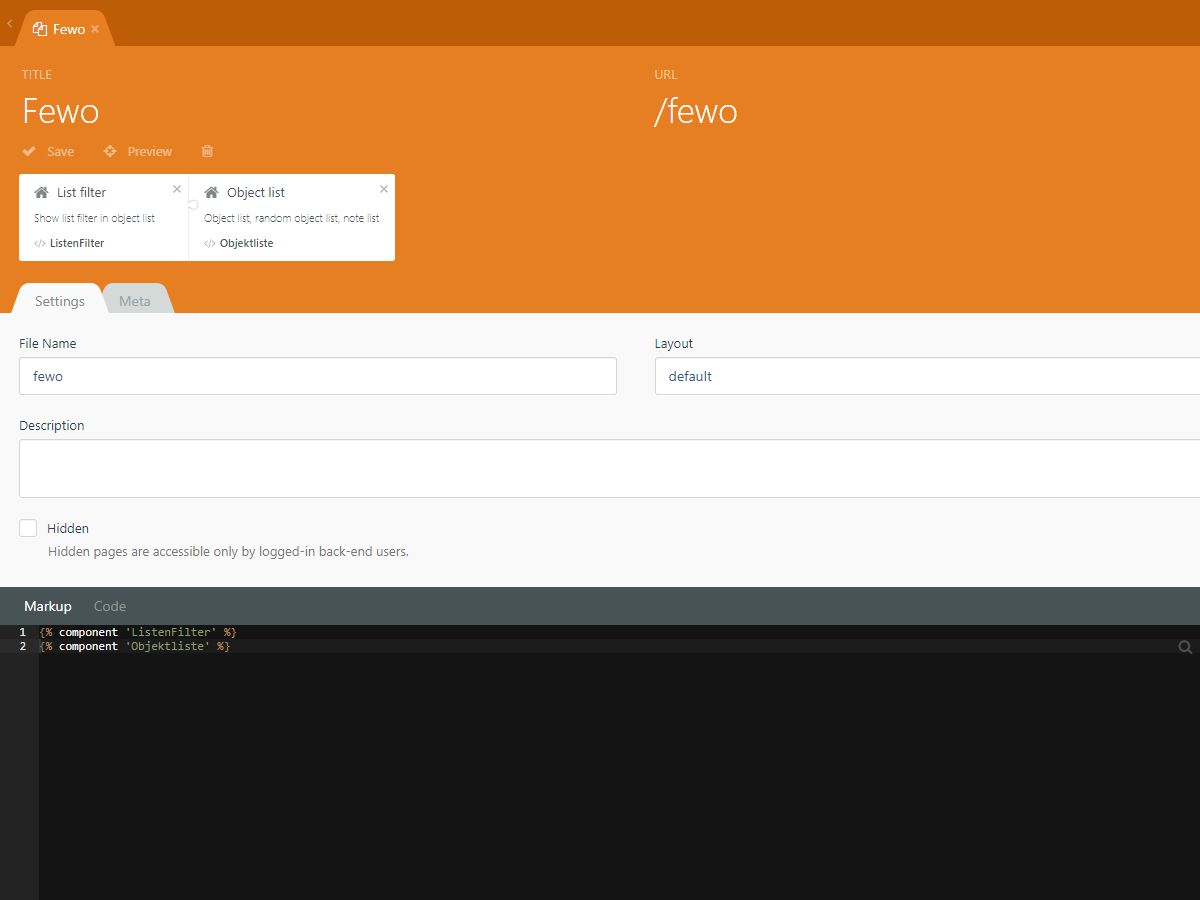Close the Fewo tab
The image size is (1200, 900).
95,29
